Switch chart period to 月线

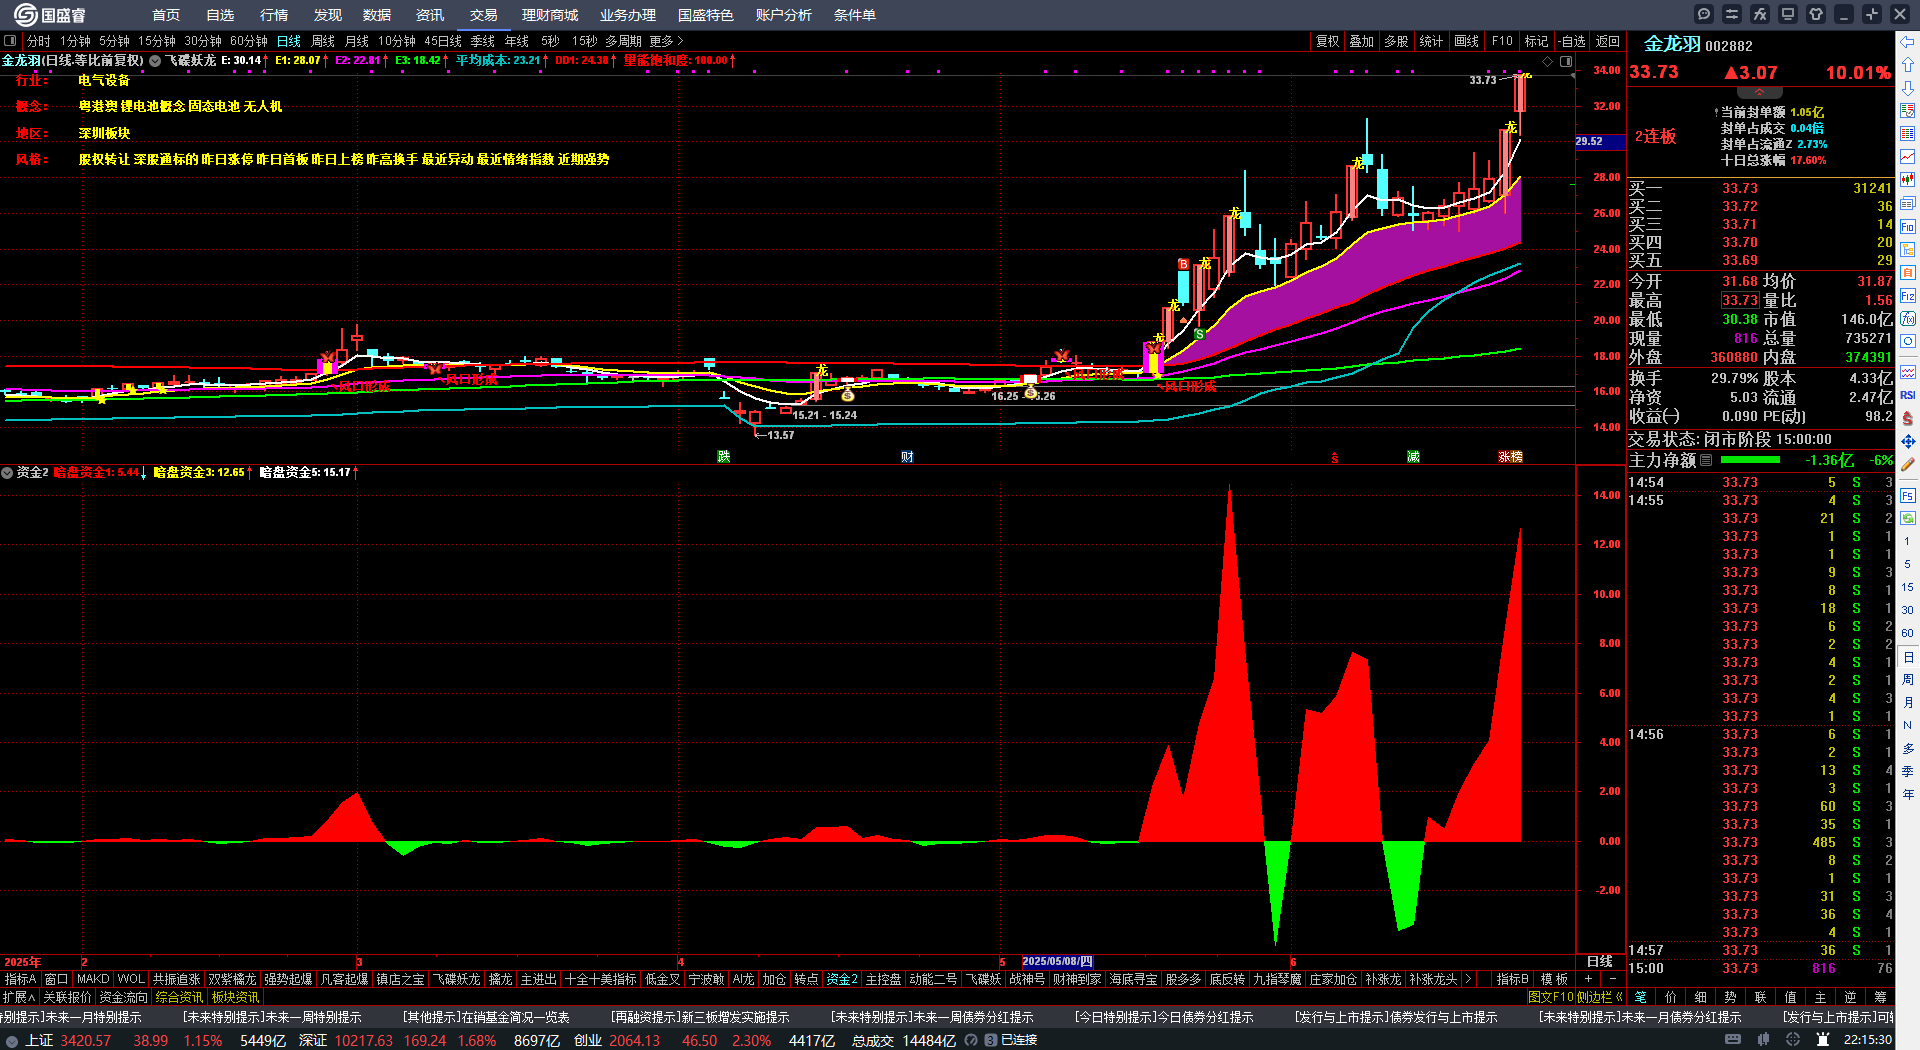tap(357, 41)
